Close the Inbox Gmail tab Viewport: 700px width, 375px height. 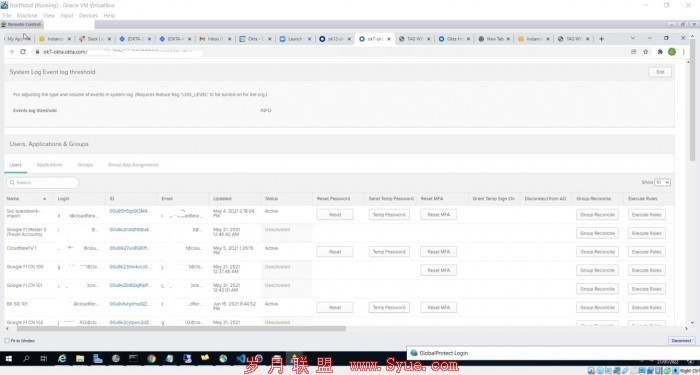[230, 39]
